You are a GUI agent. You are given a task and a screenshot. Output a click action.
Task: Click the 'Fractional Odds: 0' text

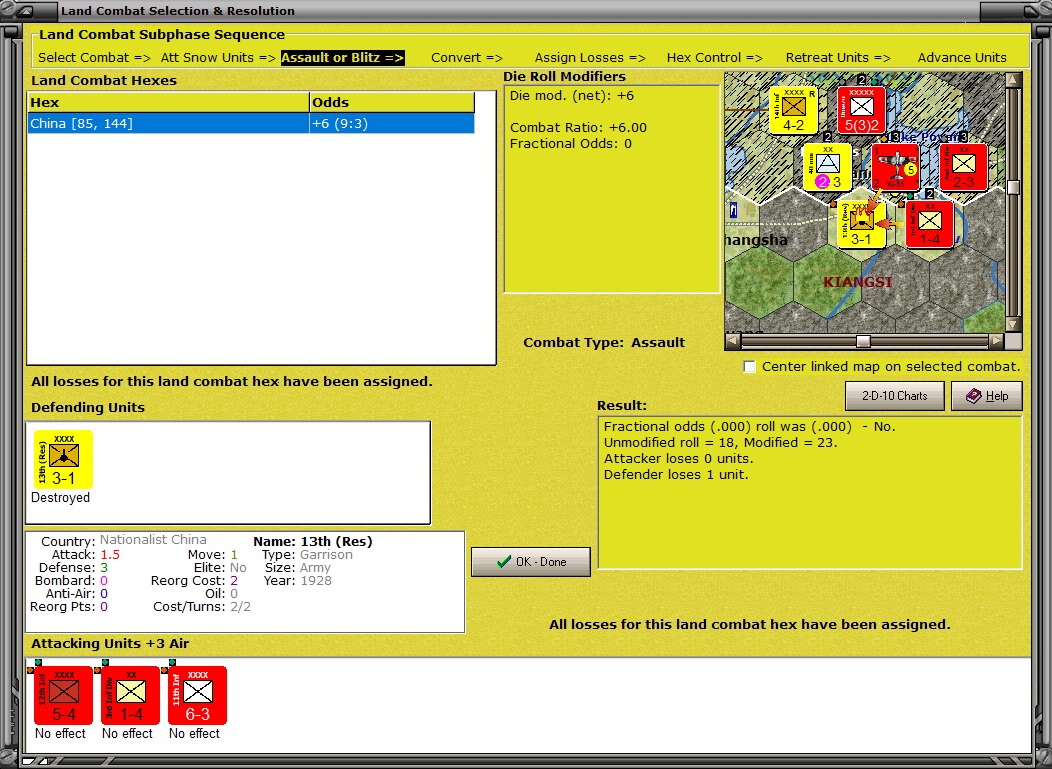570,144
